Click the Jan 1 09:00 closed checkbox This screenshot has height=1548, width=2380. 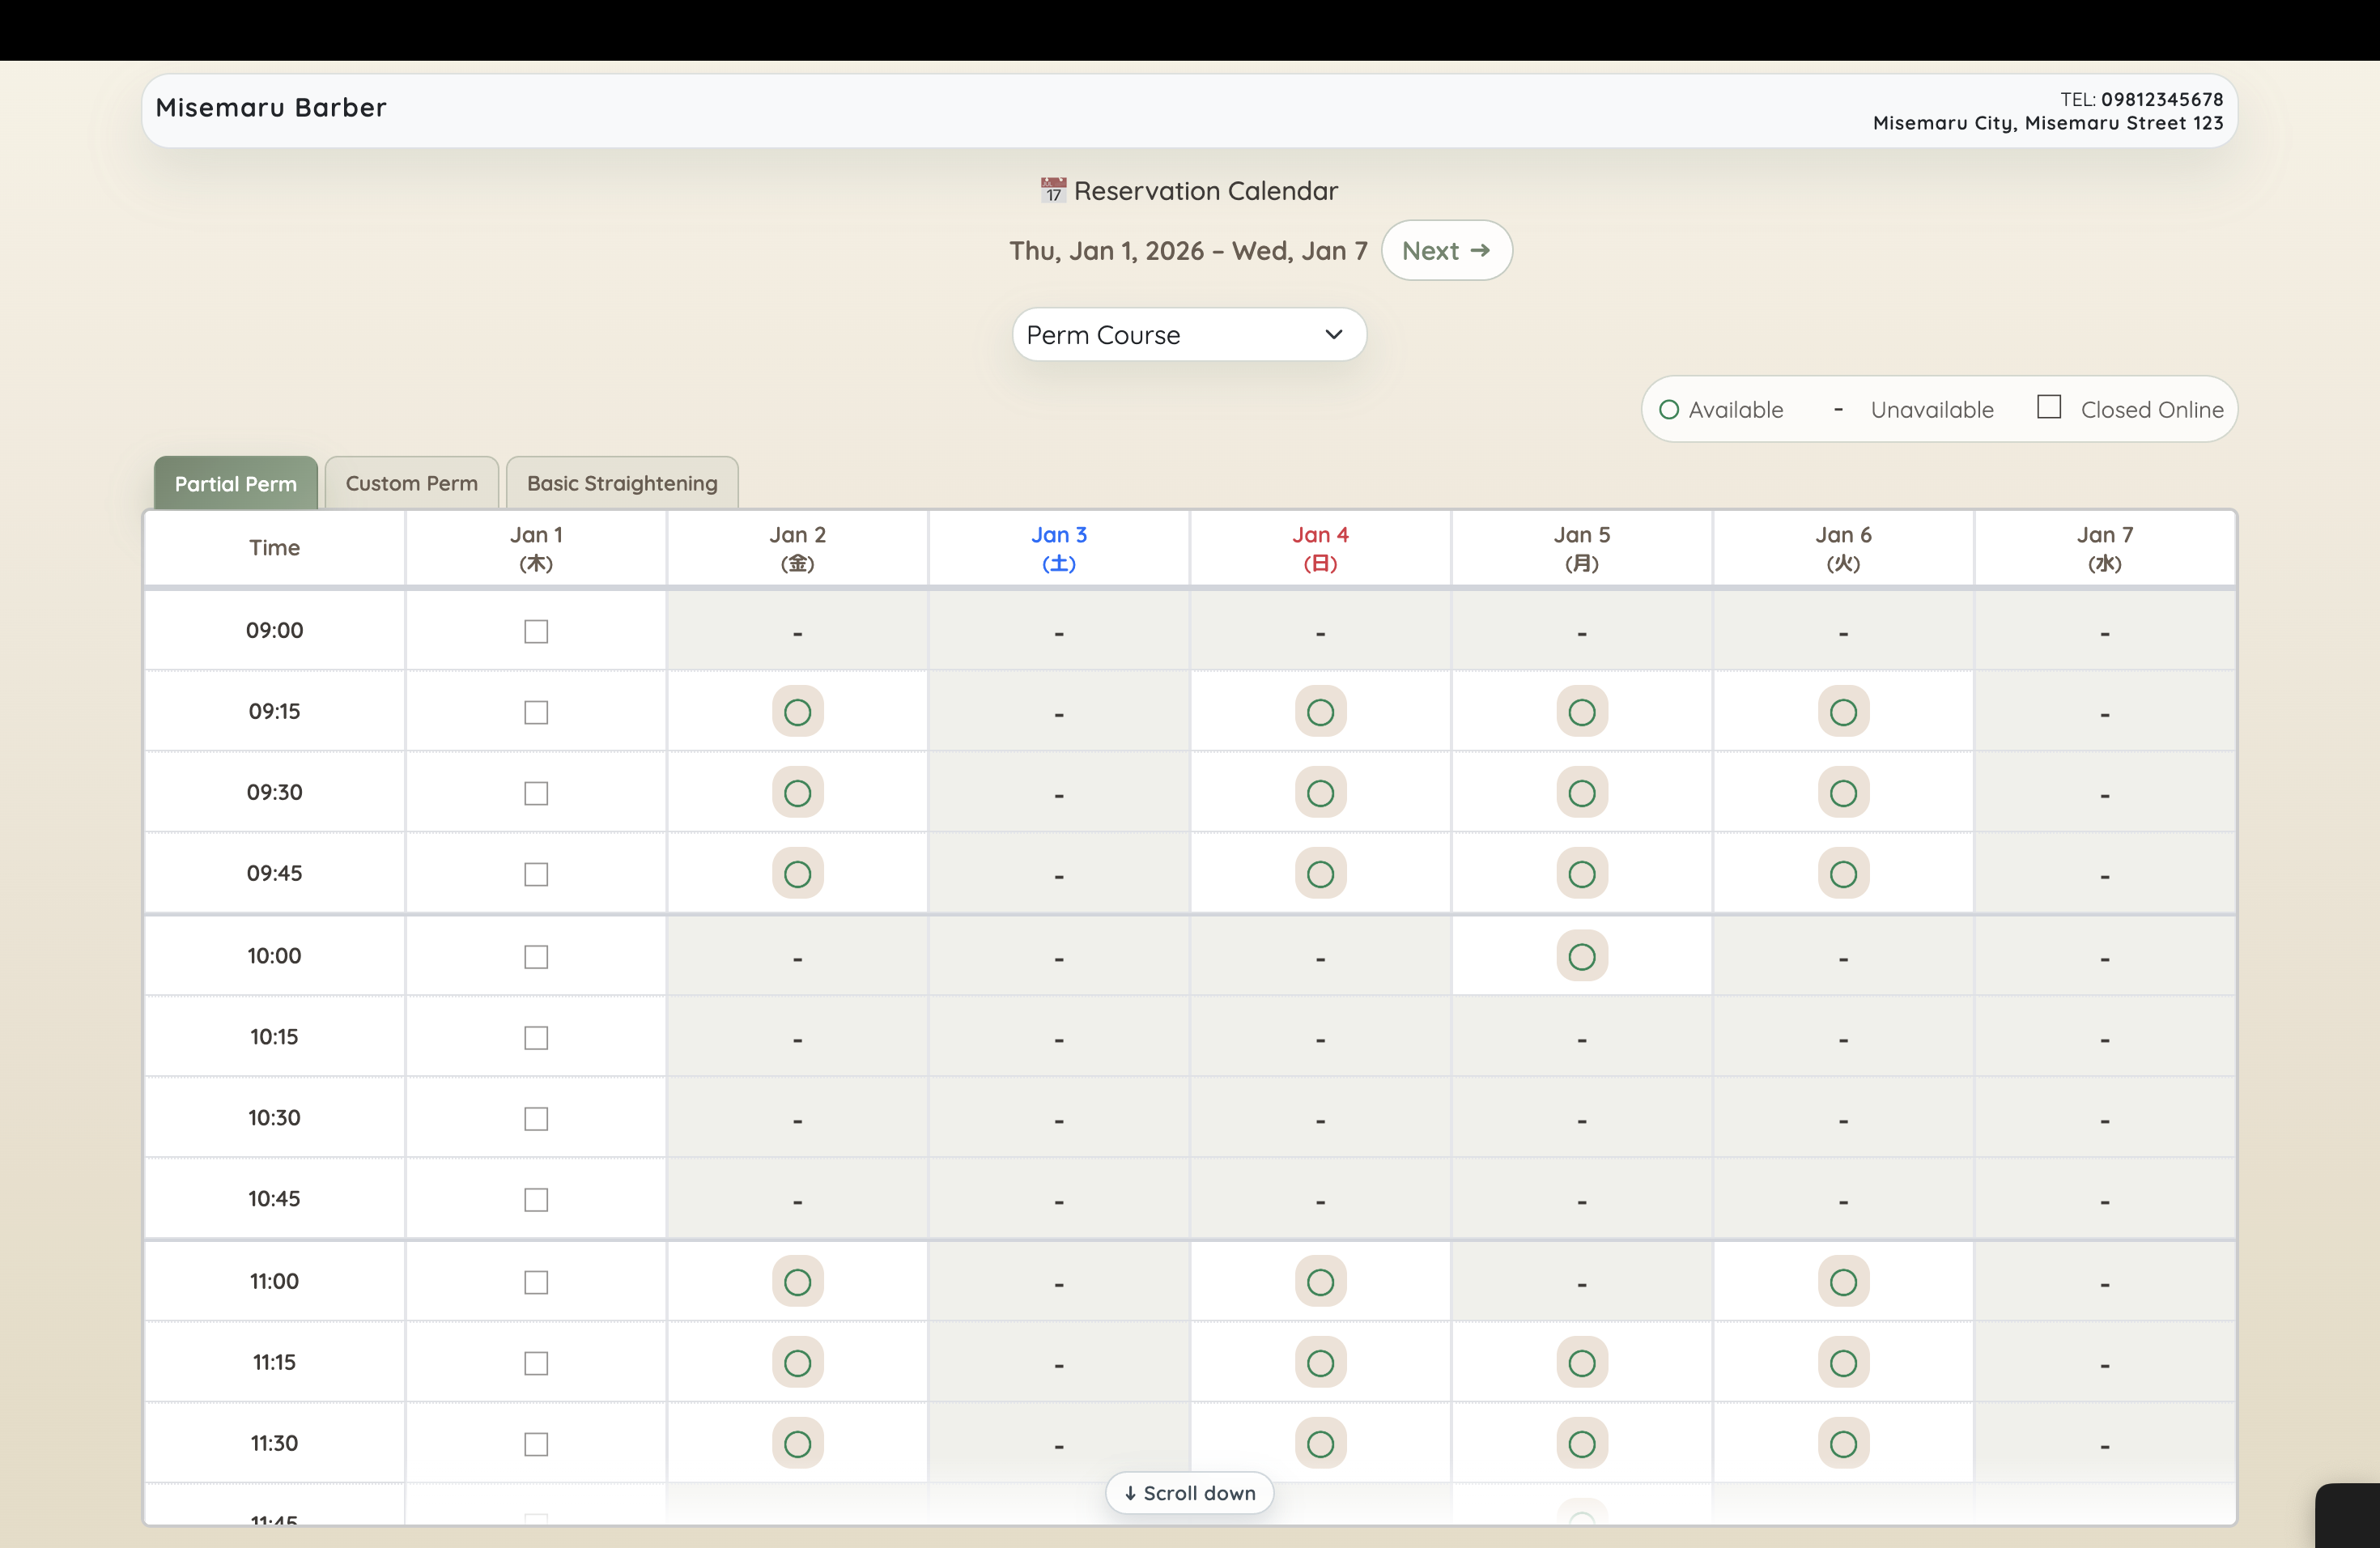point(536,631)
